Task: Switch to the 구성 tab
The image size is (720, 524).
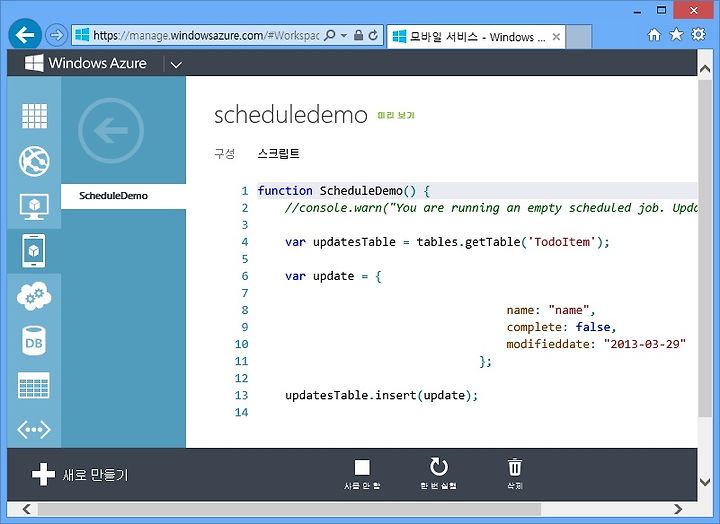Action: click(225, 153)
